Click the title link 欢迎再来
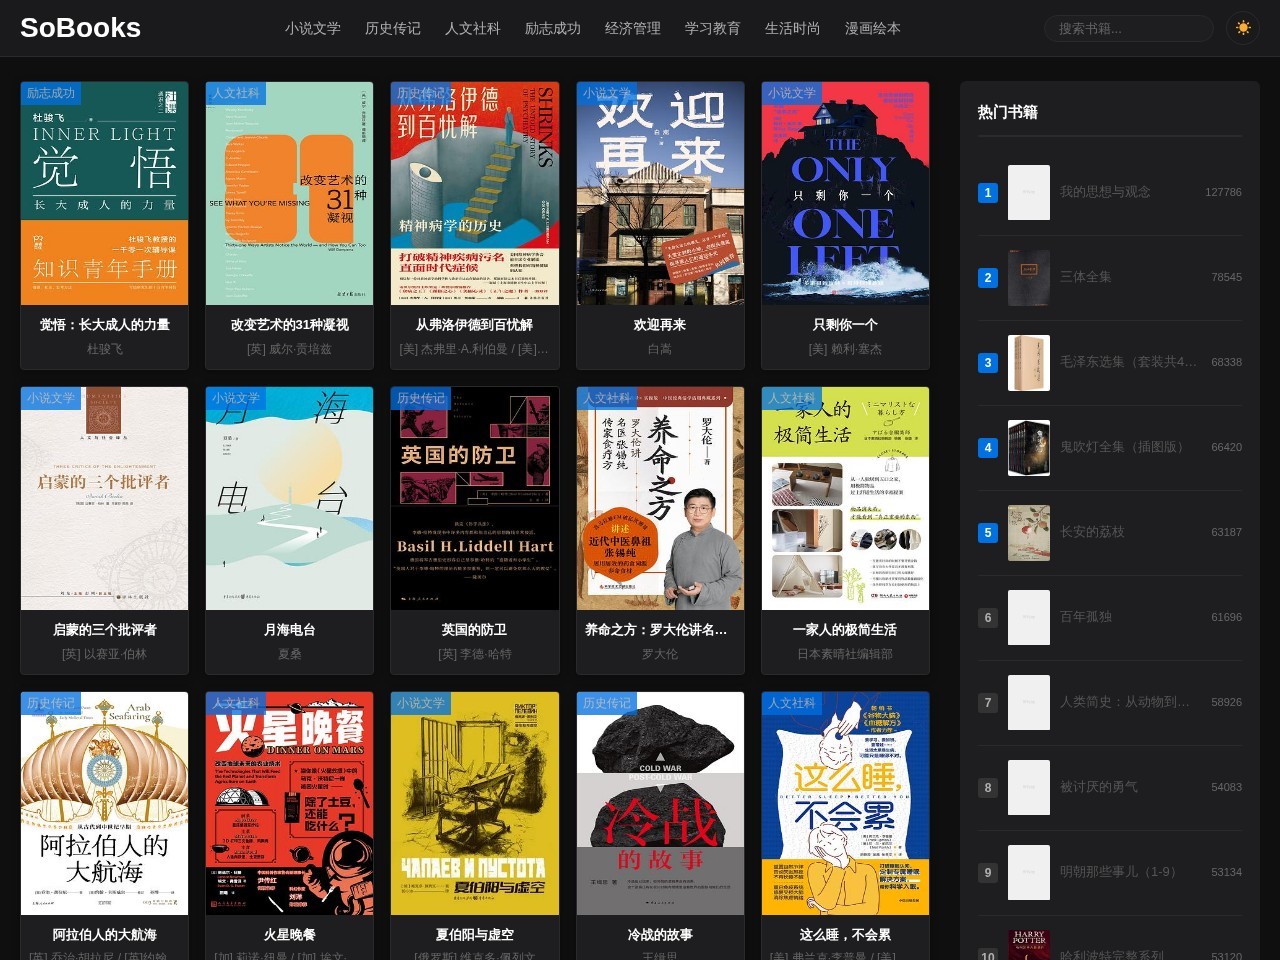The image size is (1280, 960). coord(660,325)
